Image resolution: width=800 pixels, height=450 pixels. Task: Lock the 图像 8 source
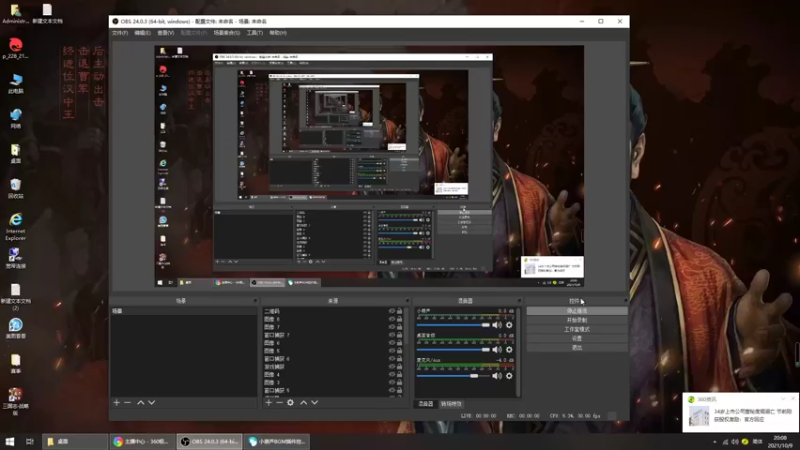coord(399,319)
